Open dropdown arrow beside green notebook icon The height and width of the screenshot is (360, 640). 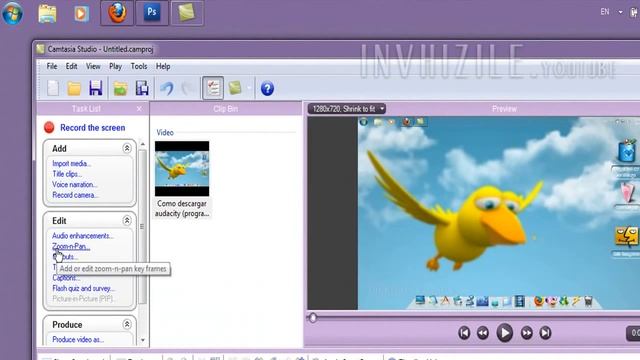pos(248,88)
